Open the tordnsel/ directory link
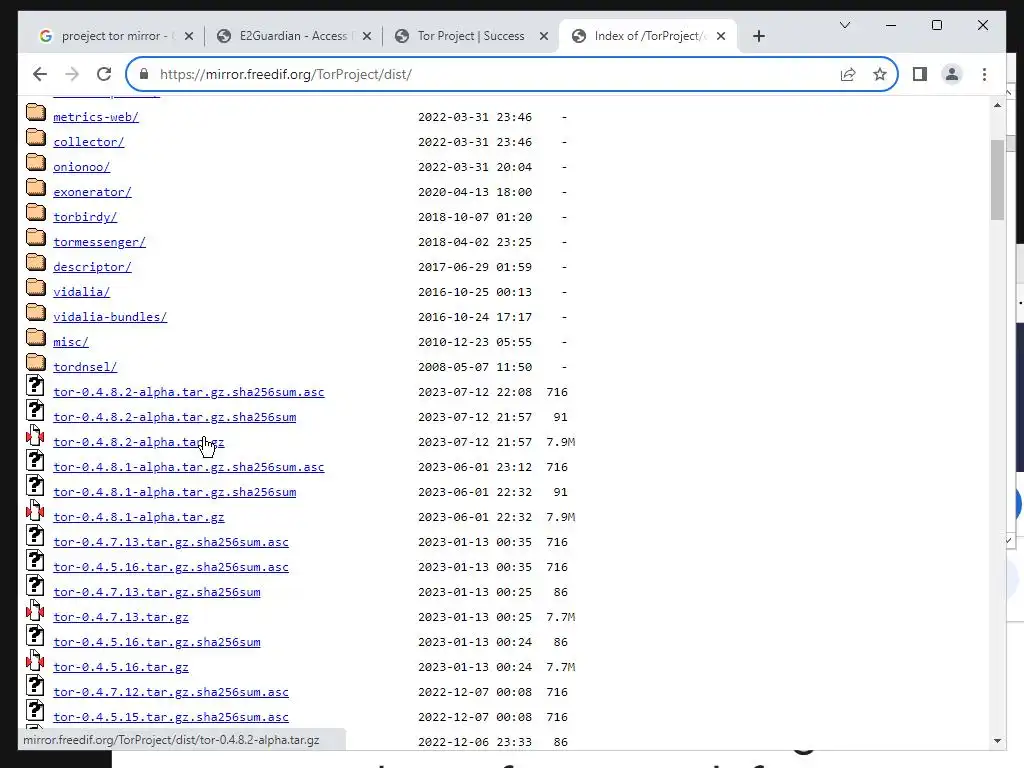Screen dimensions: 1024x768 (x=85, y=367)
